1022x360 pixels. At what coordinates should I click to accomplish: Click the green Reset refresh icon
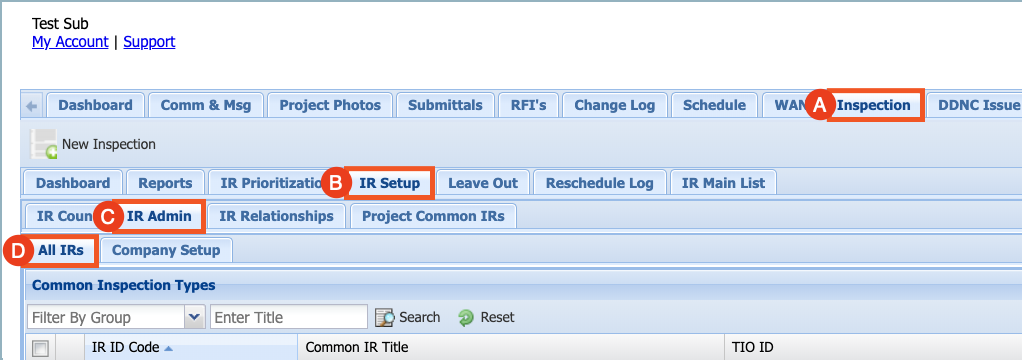(466, 318)
